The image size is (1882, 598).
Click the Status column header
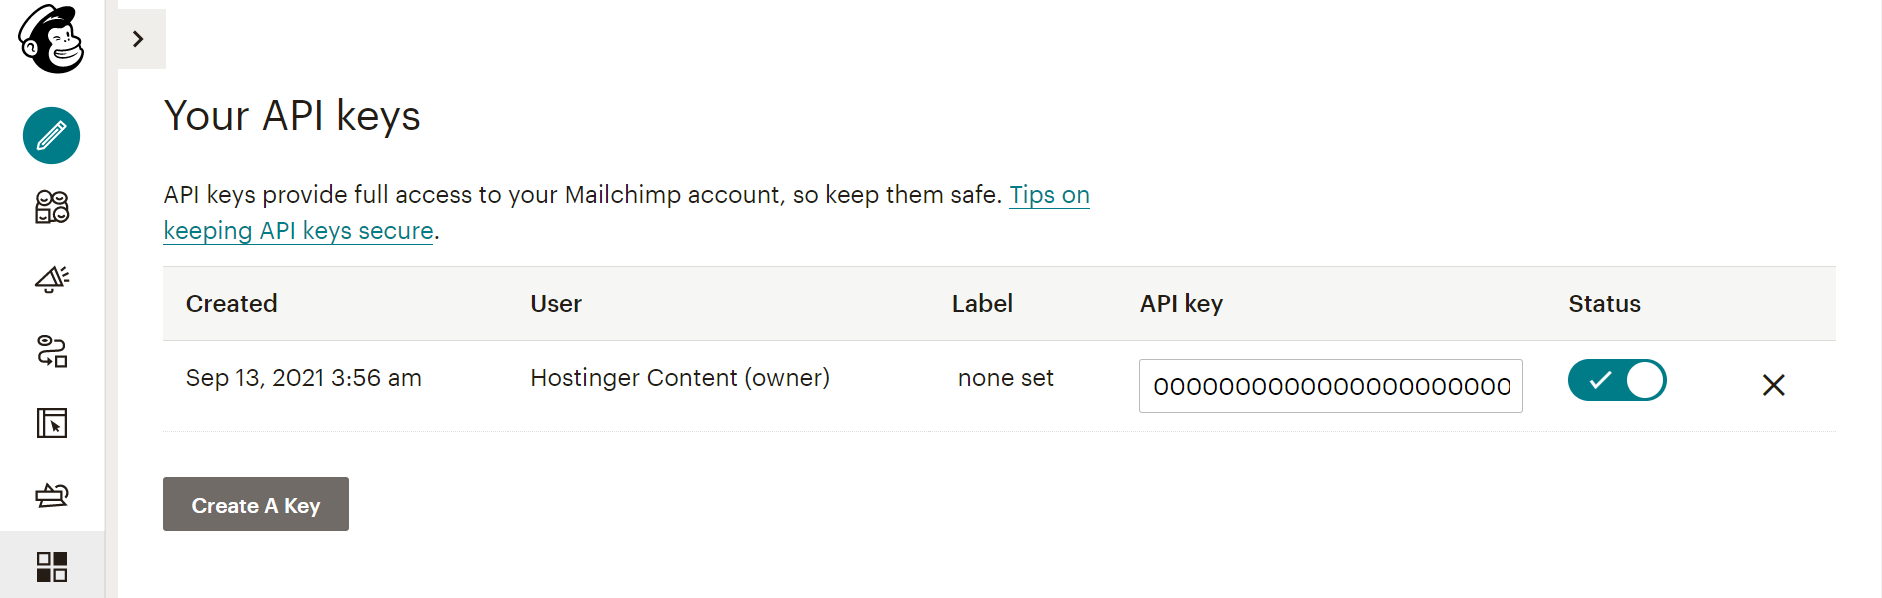1604,304
